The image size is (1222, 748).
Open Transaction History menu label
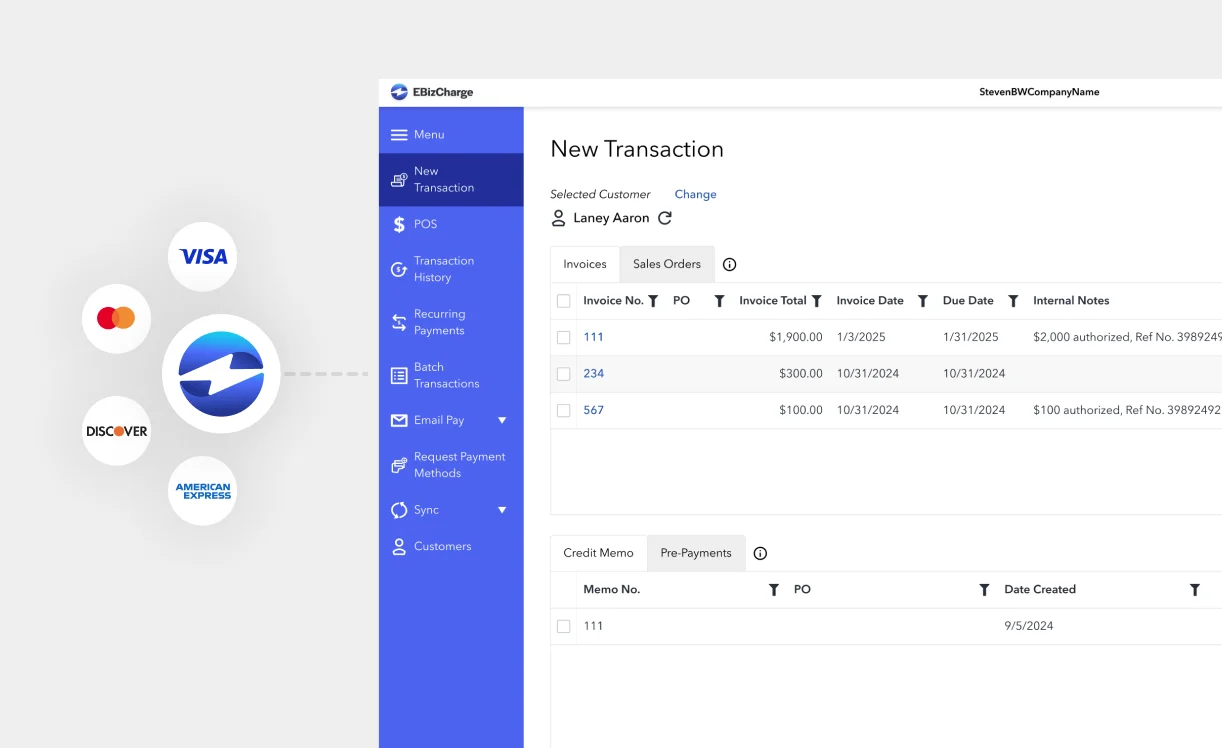444,269
